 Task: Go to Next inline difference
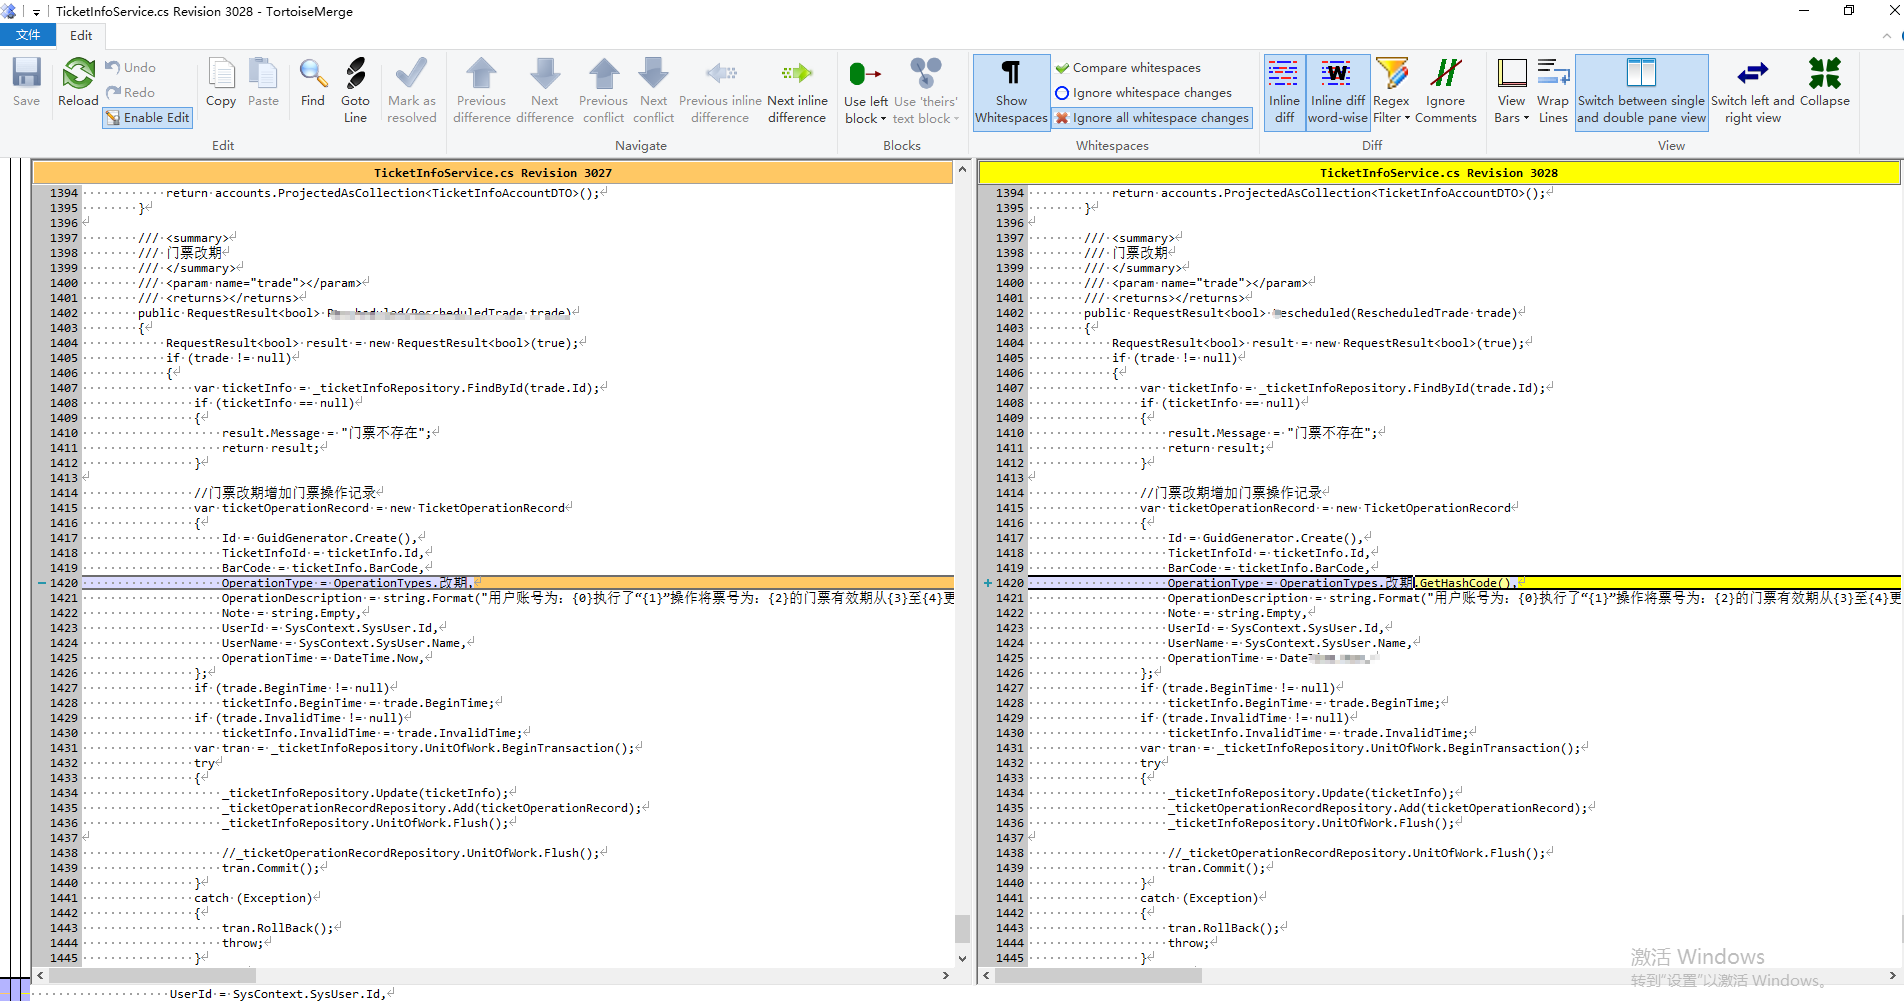797,90
